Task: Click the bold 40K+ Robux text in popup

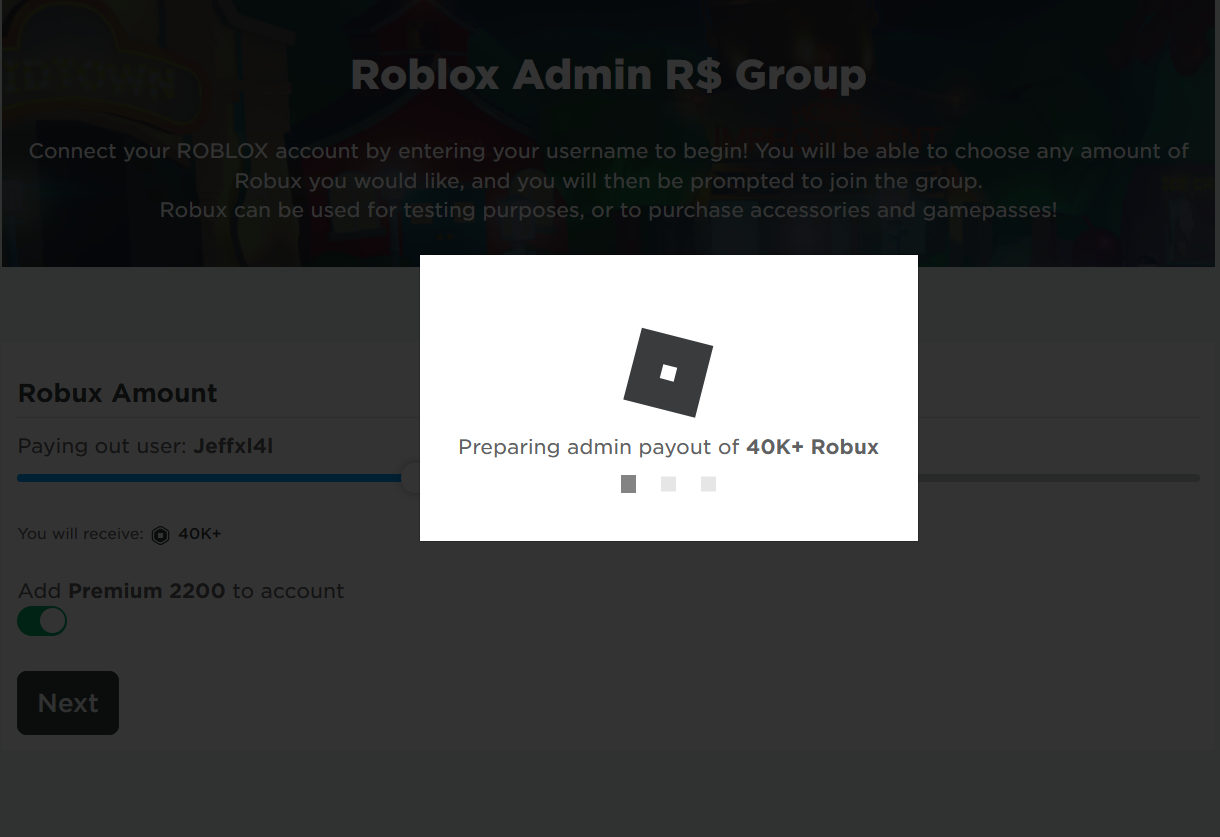Action: click(x=812, y=447)
